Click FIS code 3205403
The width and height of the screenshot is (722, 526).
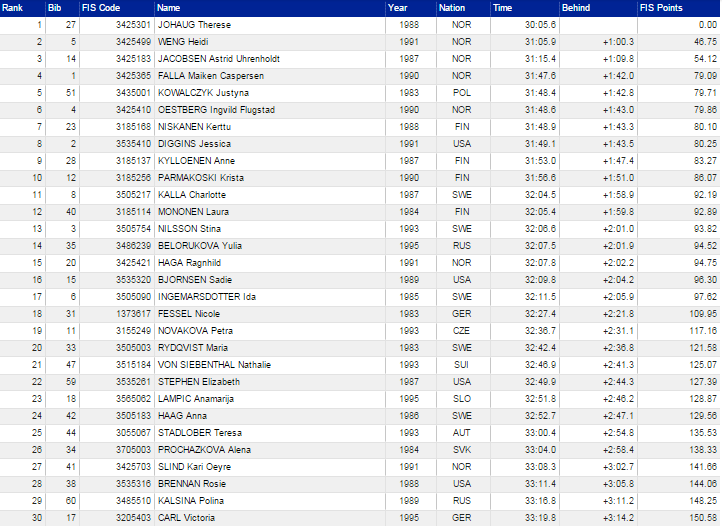tap(133, 519)
